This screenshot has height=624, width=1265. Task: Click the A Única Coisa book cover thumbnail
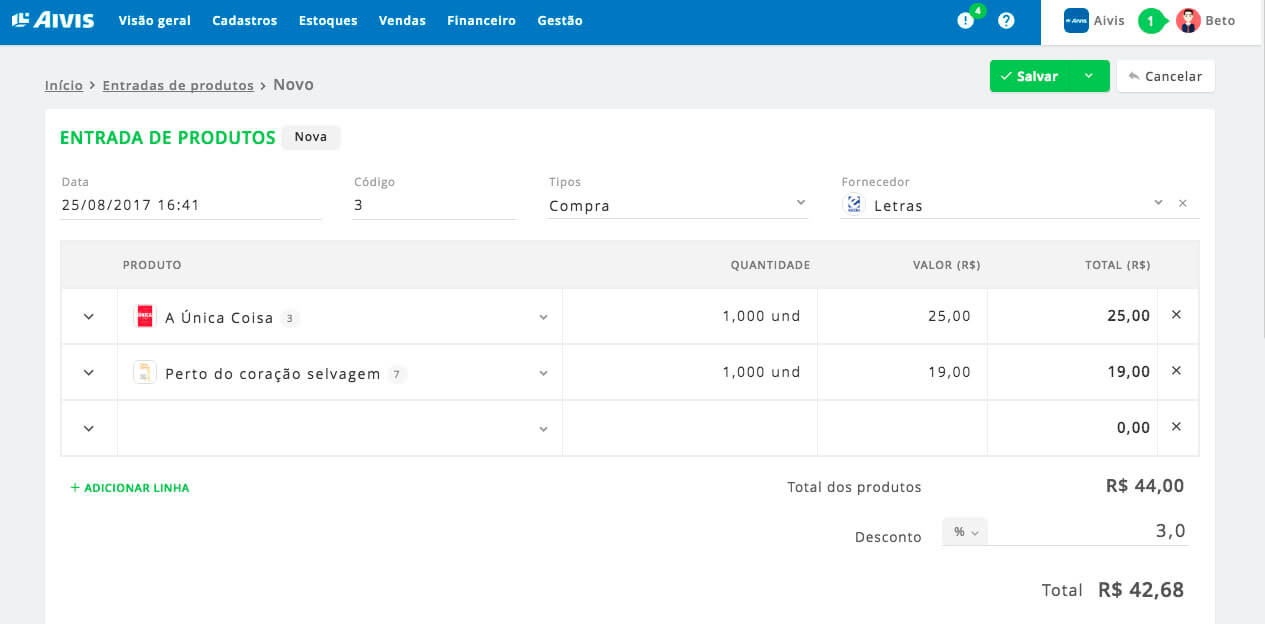point(145,316)
